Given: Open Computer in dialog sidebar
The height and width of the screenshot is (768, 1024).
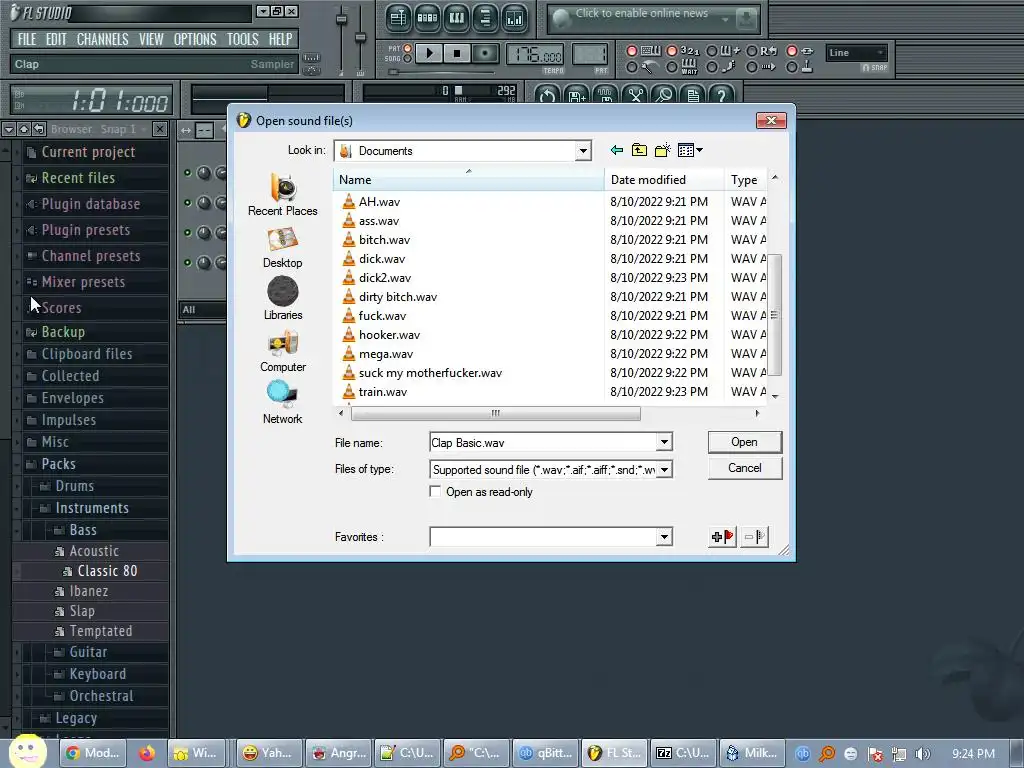Looking at the screenshot, I should point(283,351).
